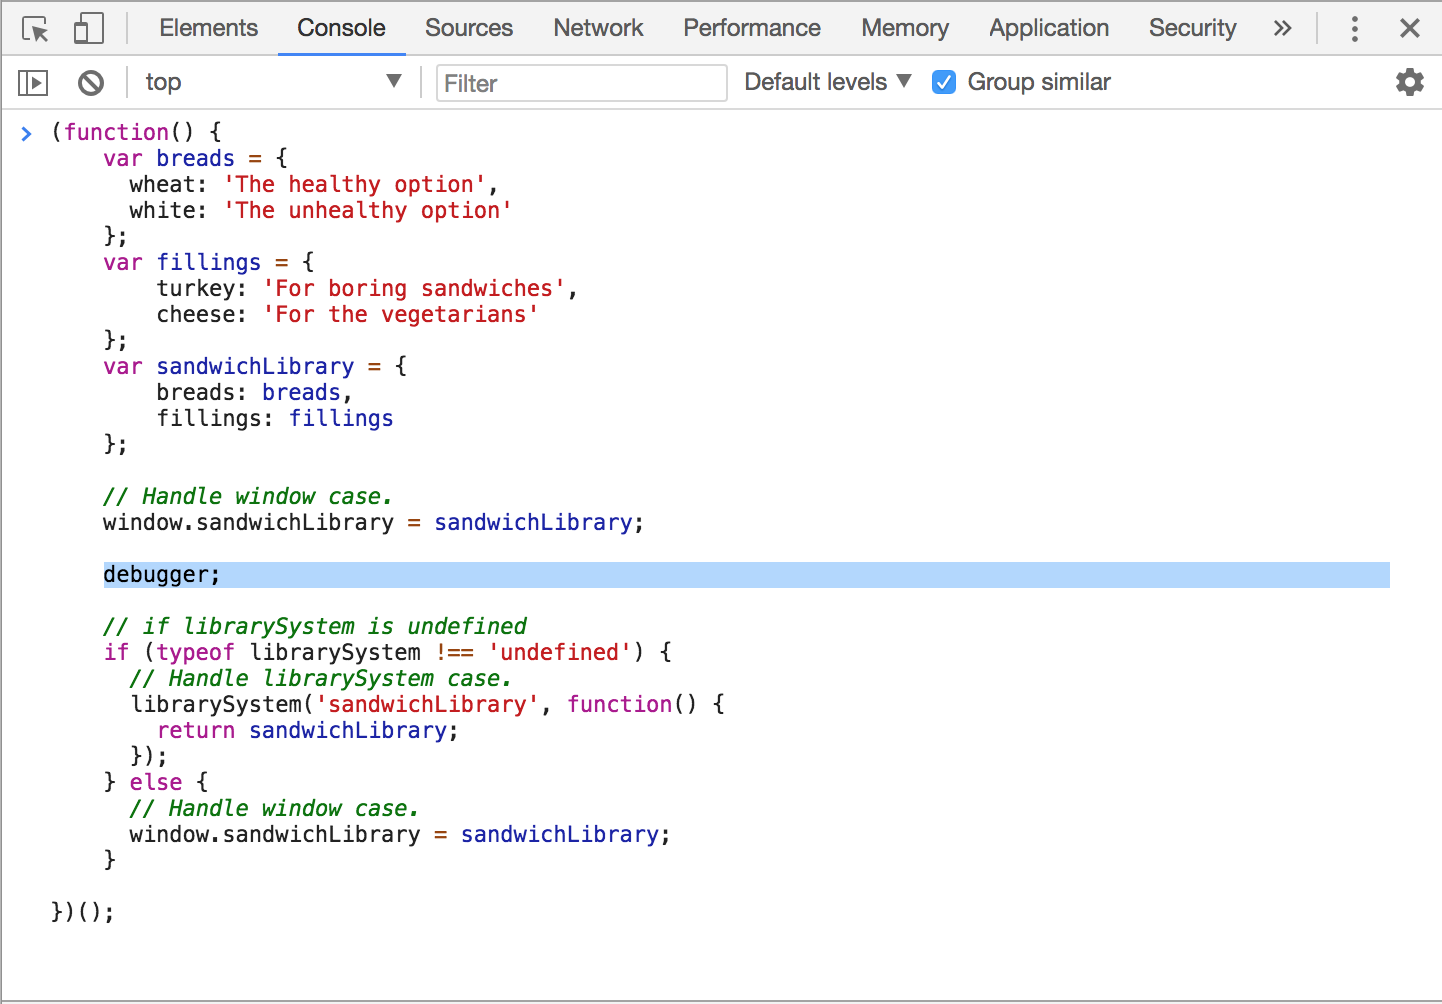Click the "// Handle librarySystem case." comment
This screenshot has height=1004, width=1442.
(321, 679)
